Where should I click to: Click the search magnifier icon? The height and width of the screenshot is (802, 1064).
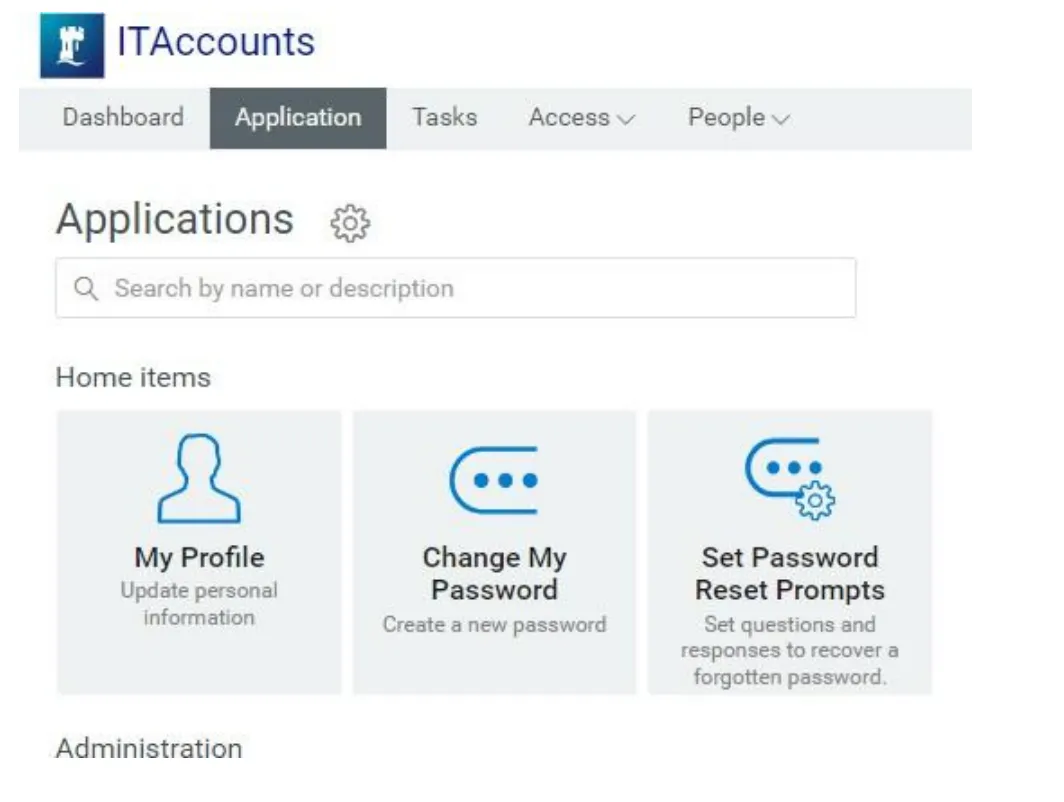86,288
